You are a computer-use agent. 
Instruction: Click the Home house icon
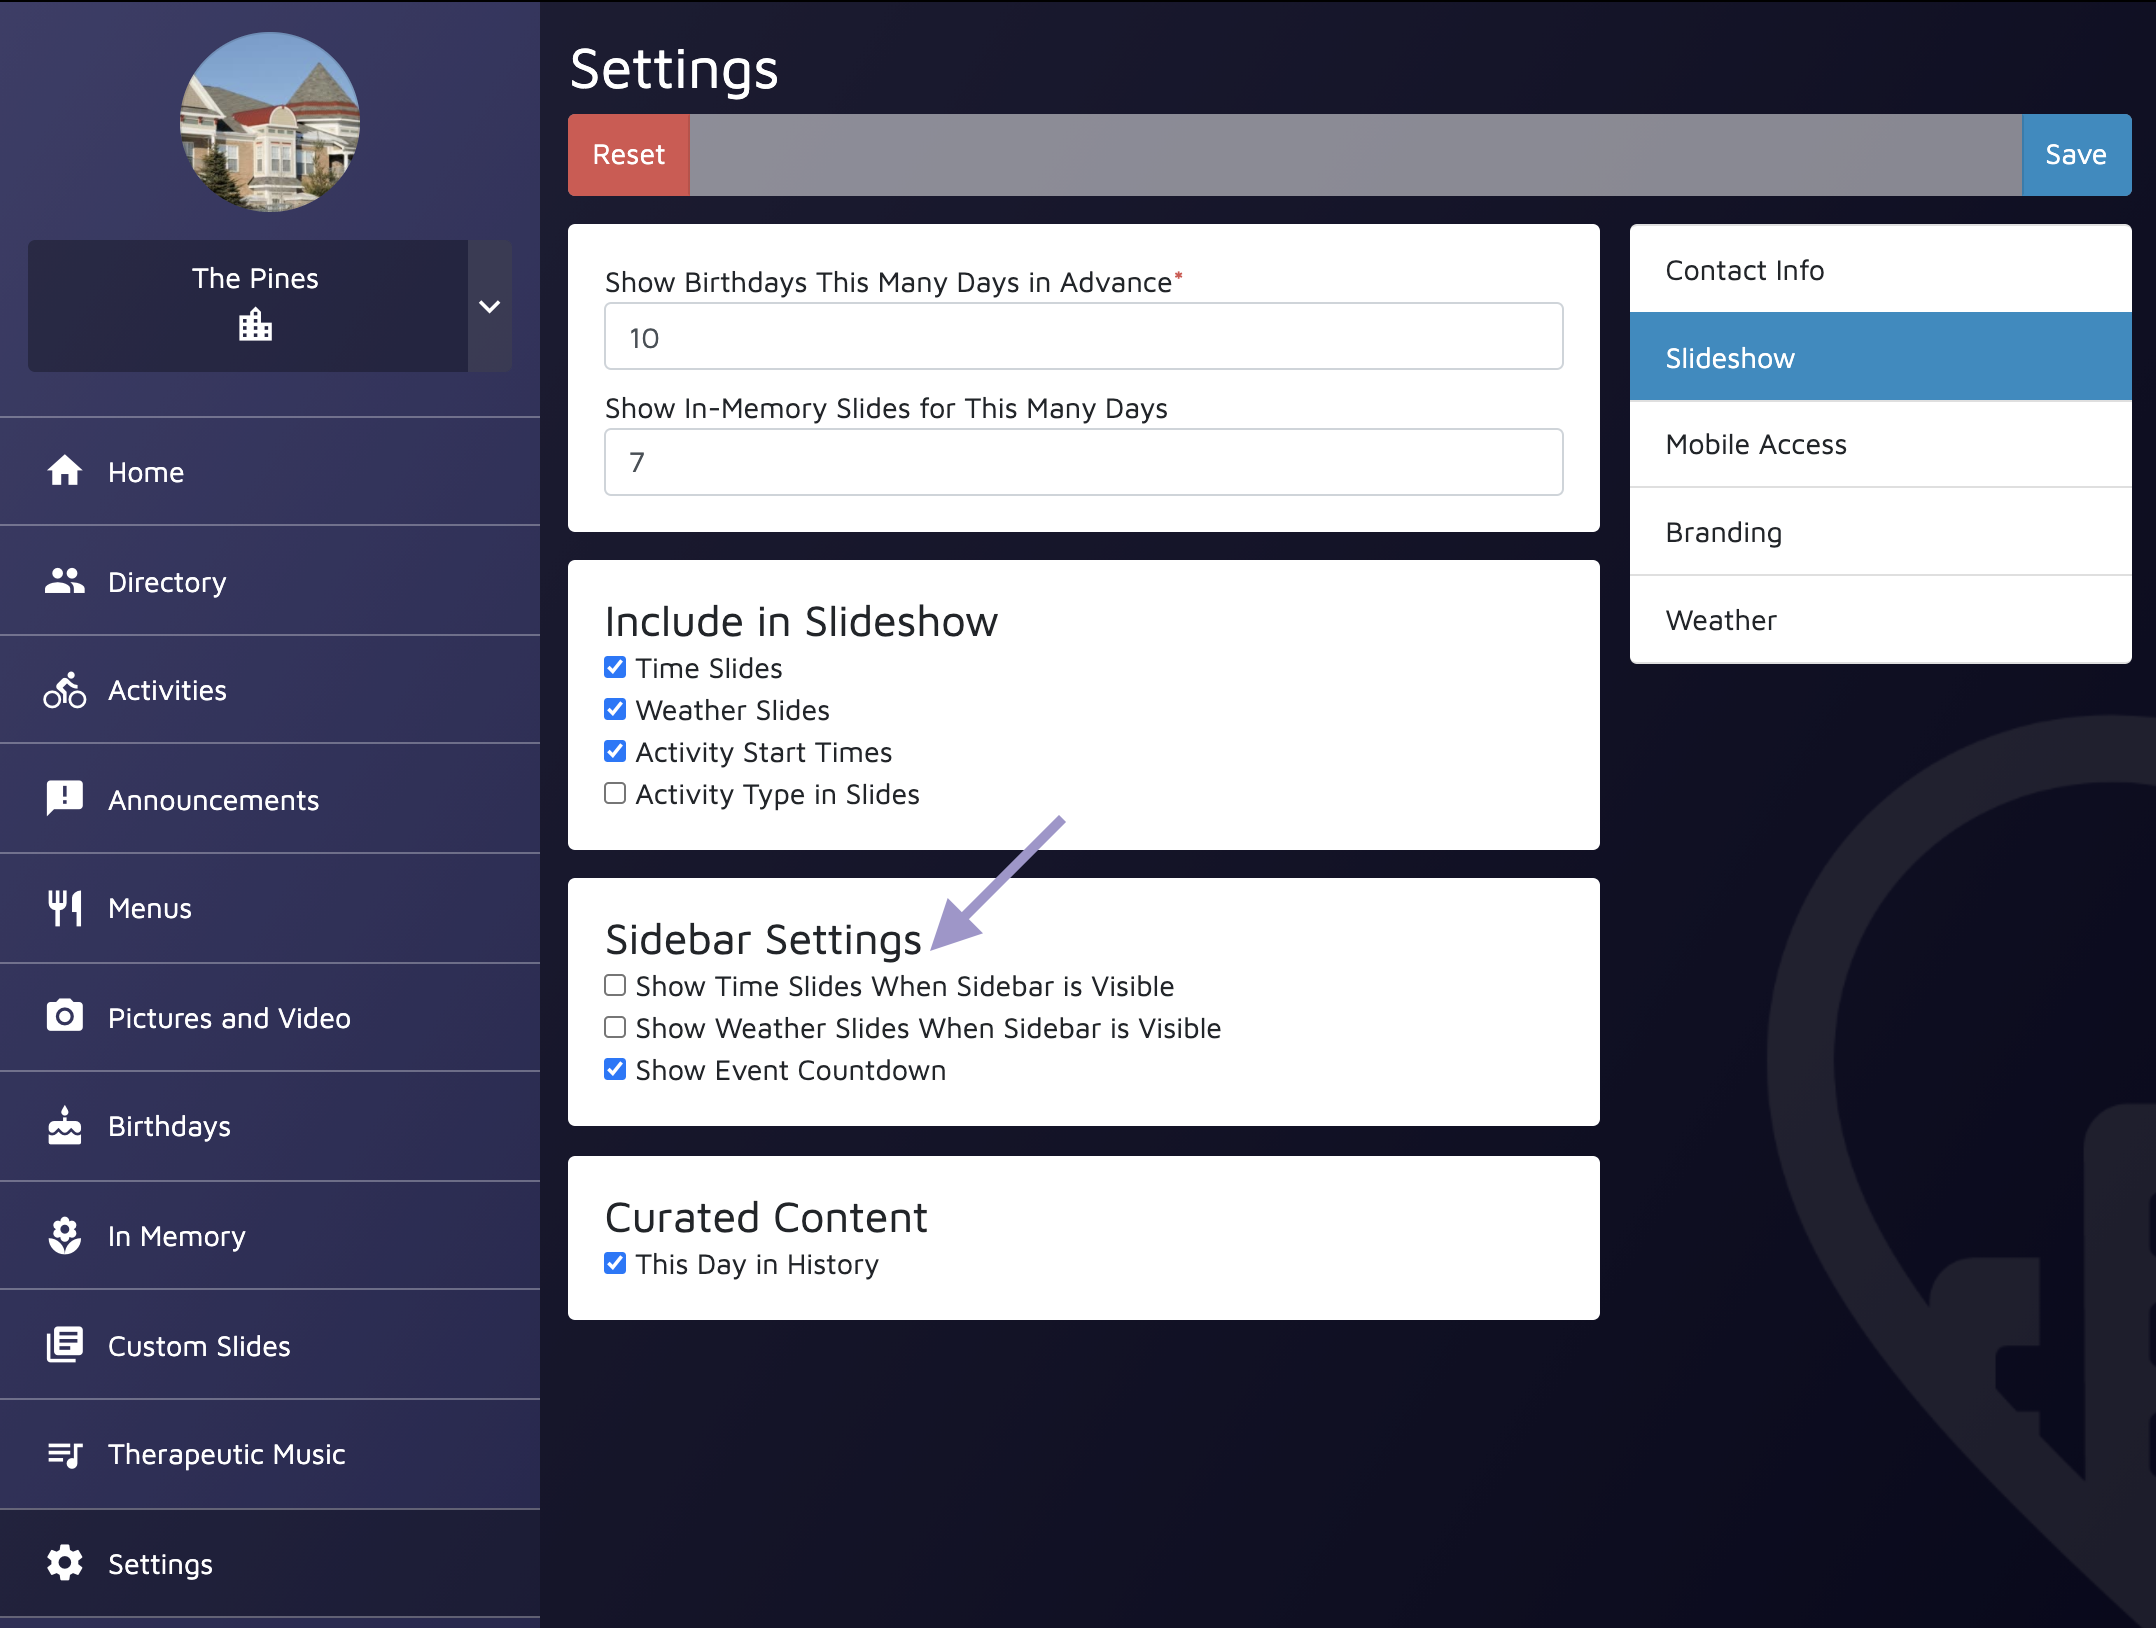65,471
